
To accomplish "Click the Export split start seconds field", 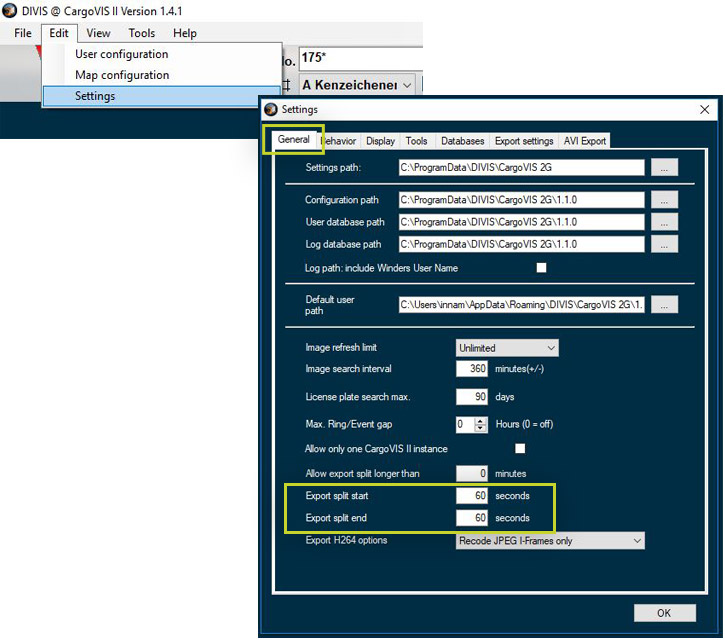I will pos(472,496).
